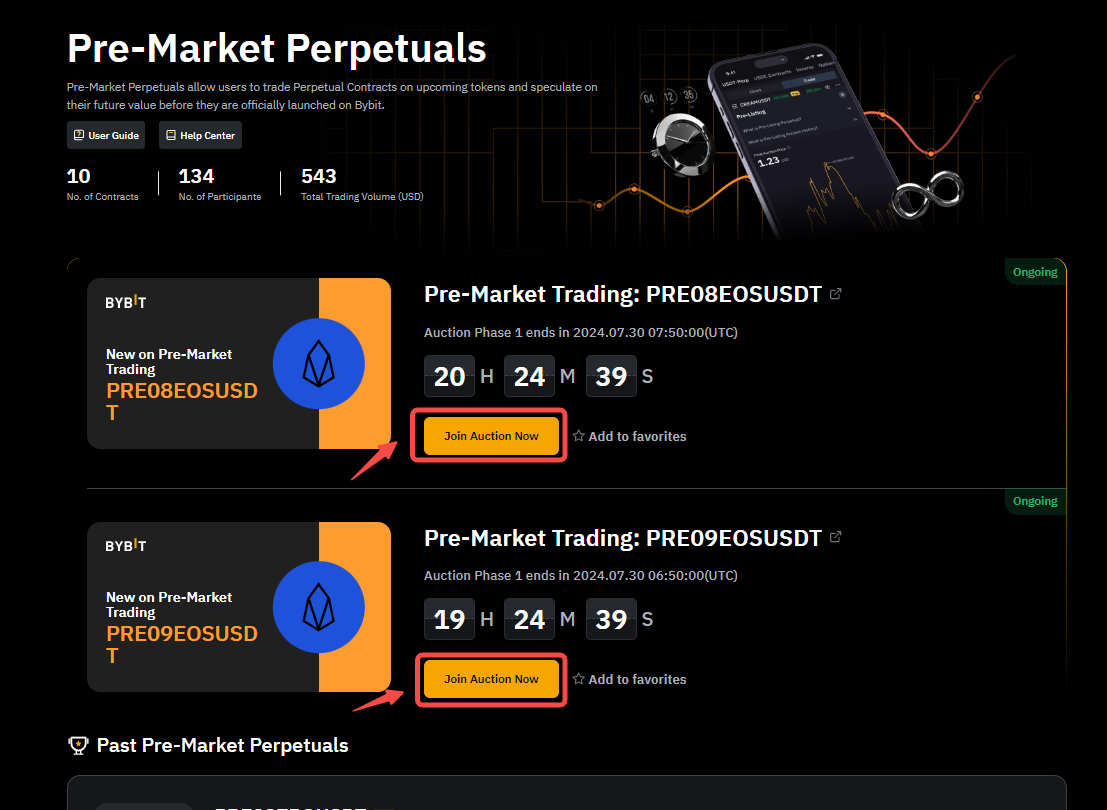1107x810 pixels.
Task: Join the PRE08EOSUSDT auction now
Action: [490, 436]
